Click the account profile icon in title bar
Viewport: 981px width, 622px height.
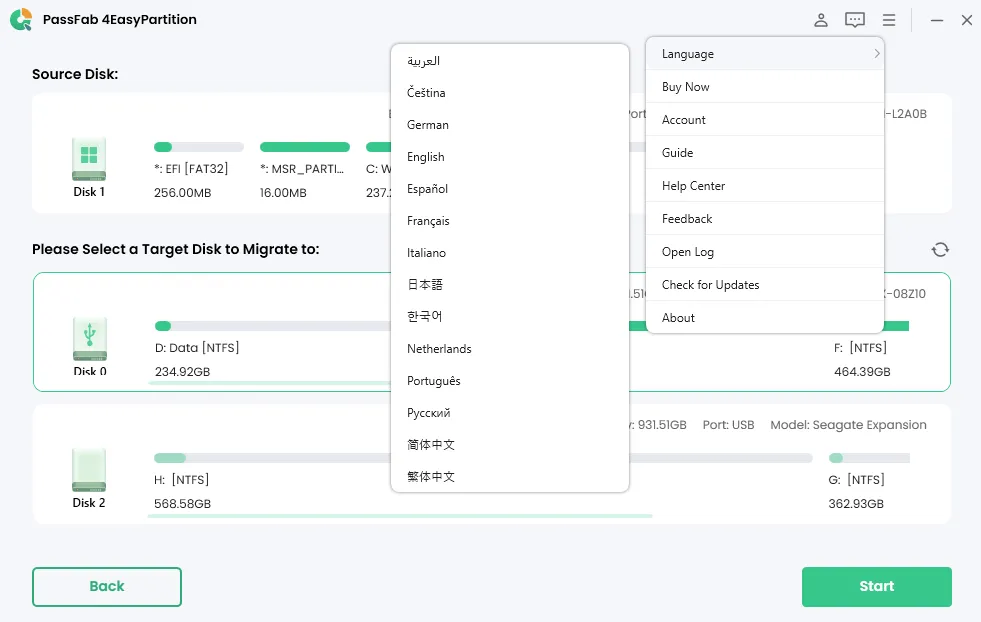coord(821,20)
